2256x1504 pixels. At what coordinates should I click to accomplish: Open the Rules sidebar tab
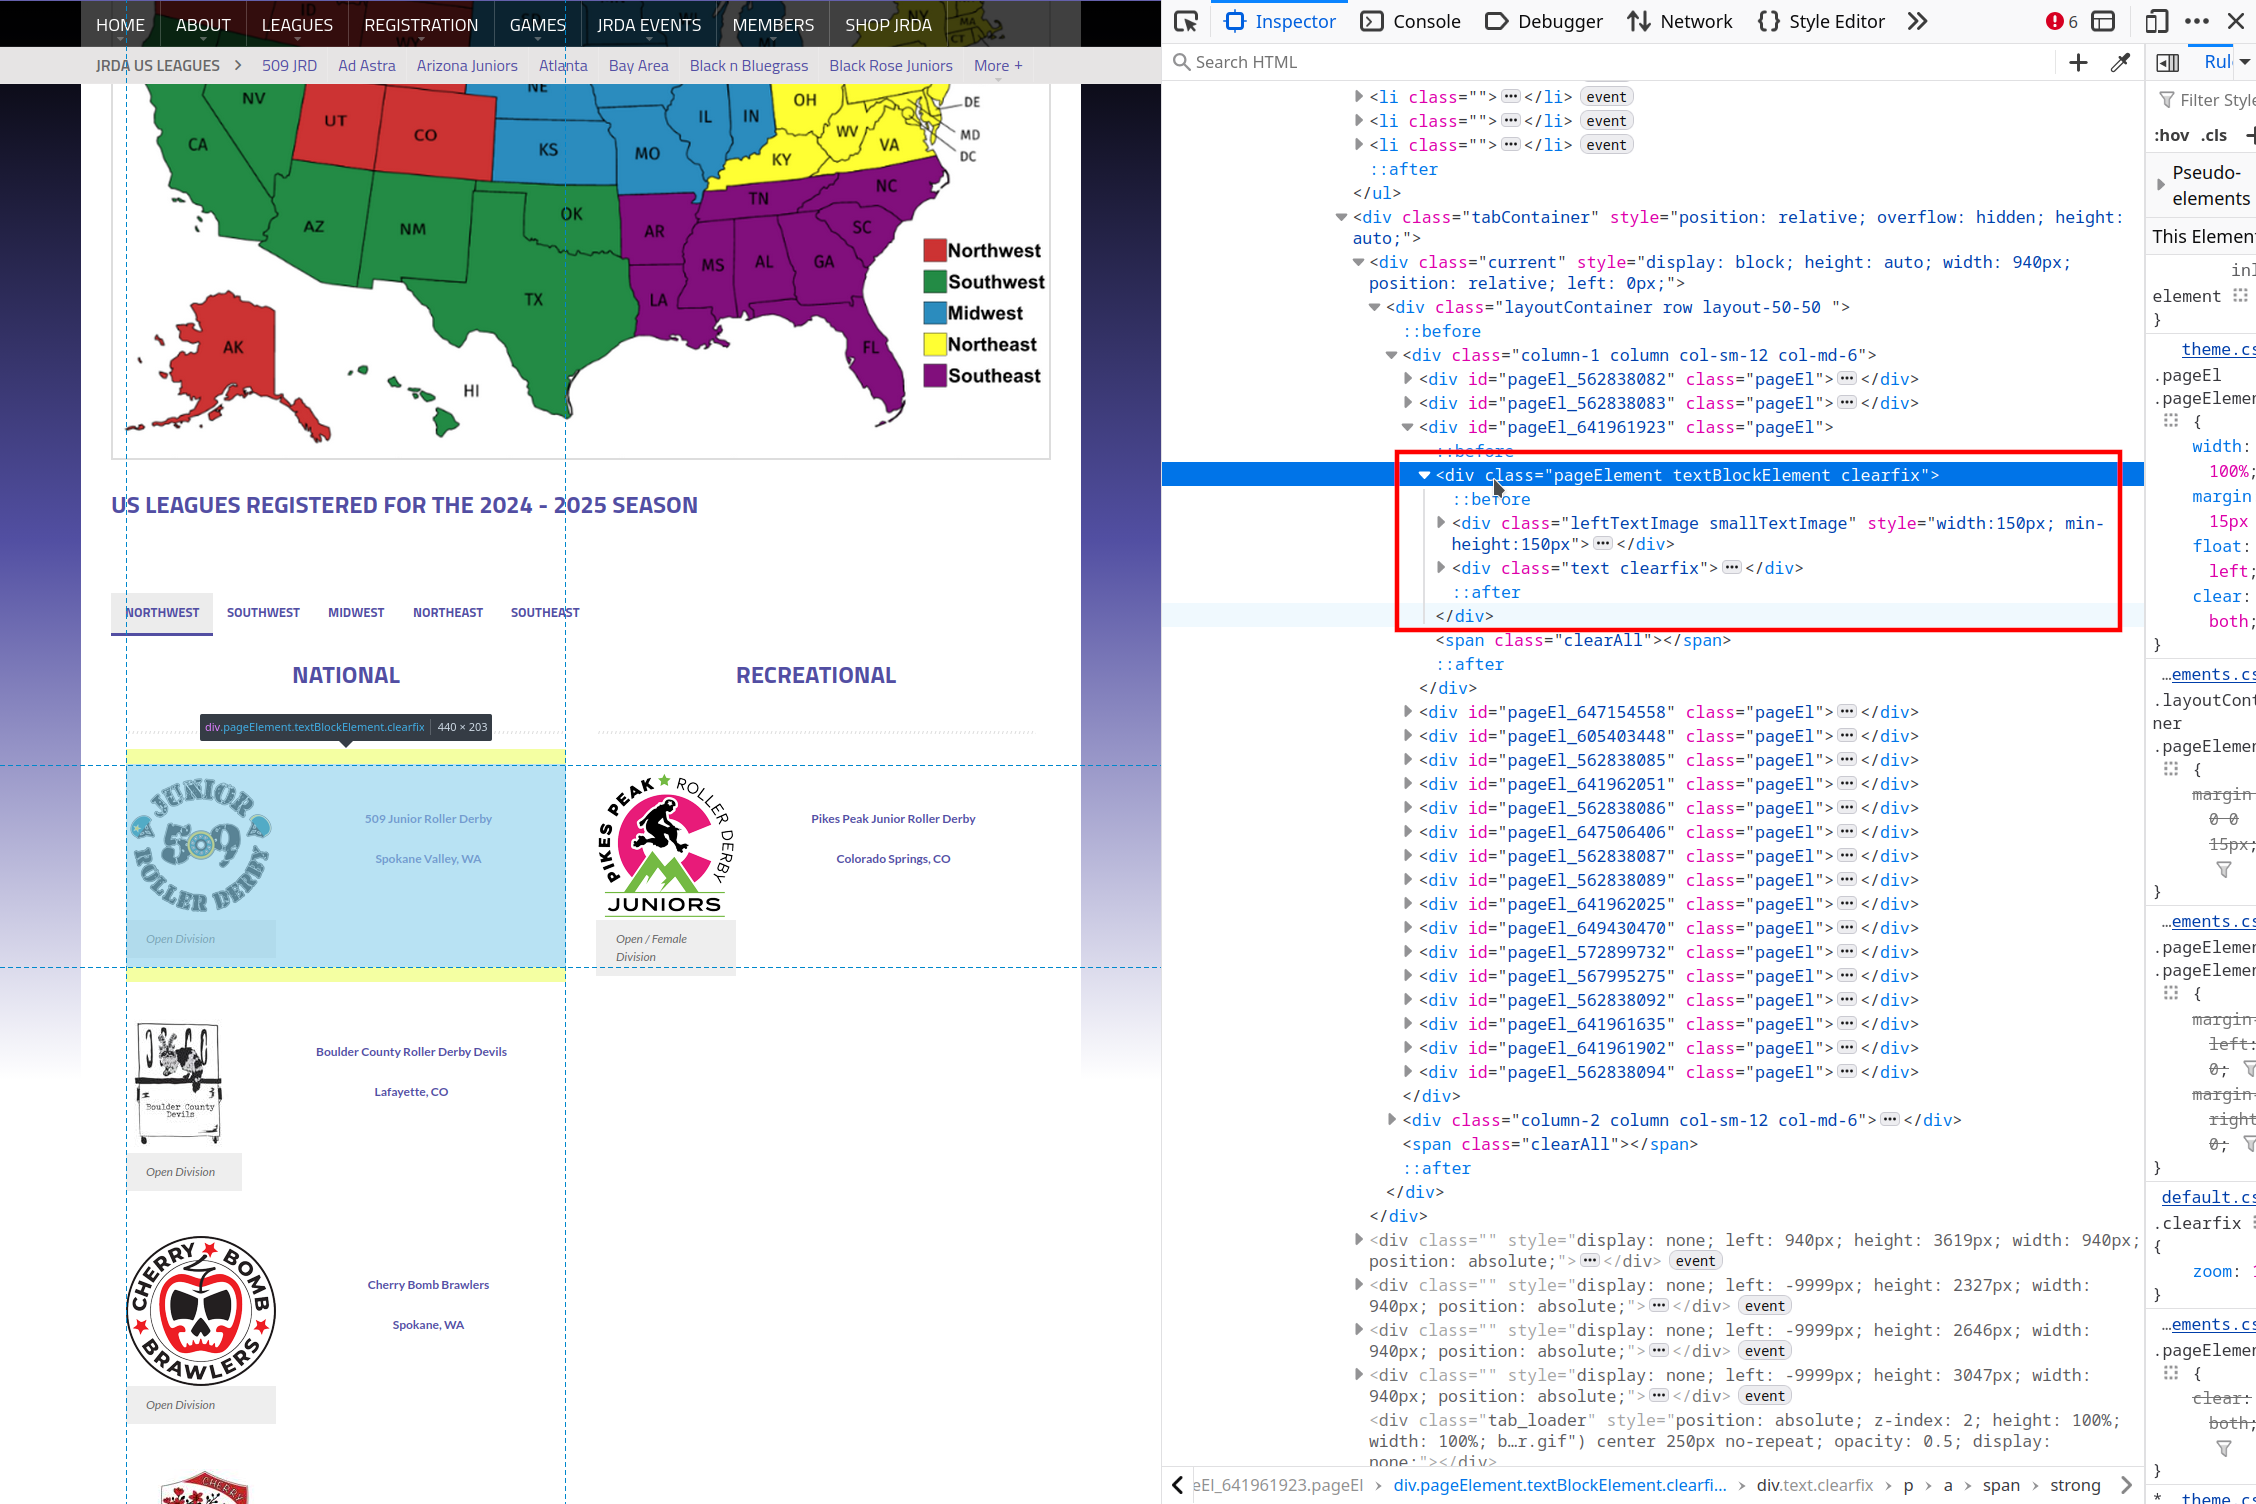[x=2218, y=62]
